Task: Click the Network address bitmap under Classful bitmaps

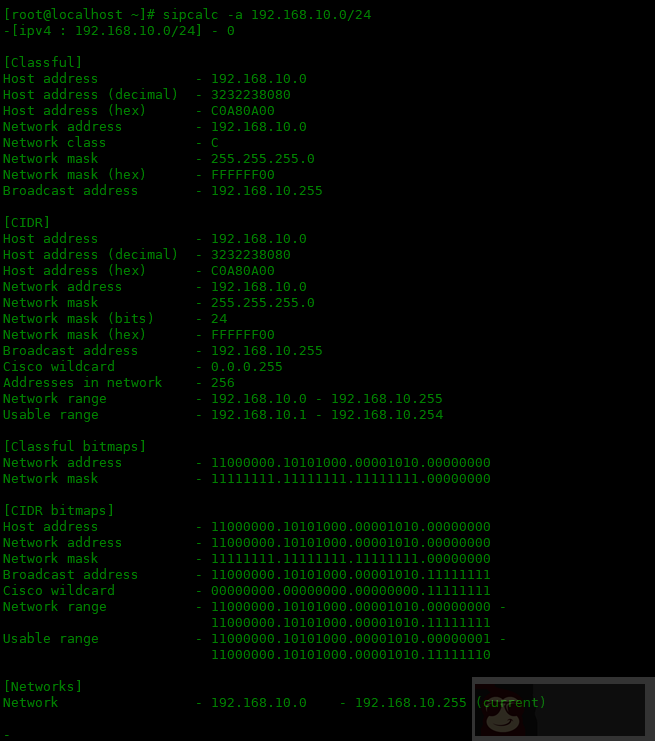Action: [x=351, y=463]
